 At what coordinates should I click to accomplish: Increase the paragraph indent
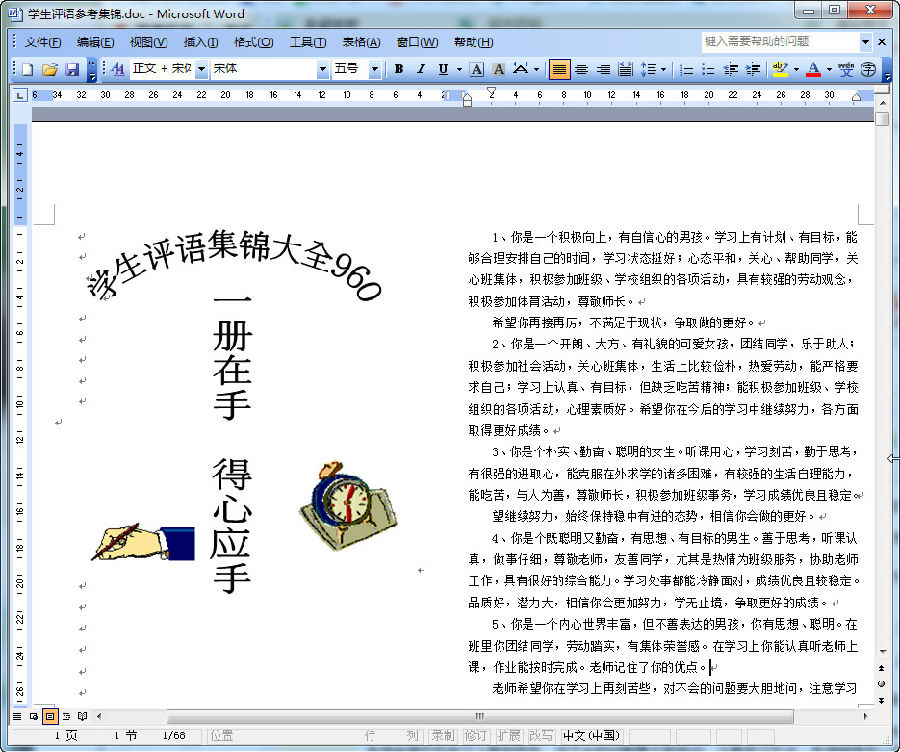pyautogui.click(x=753, y=70)
